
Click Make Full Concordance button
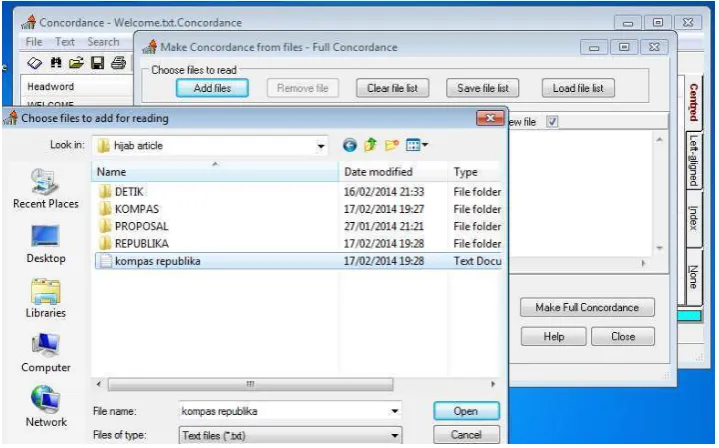(x=587, y=307)
